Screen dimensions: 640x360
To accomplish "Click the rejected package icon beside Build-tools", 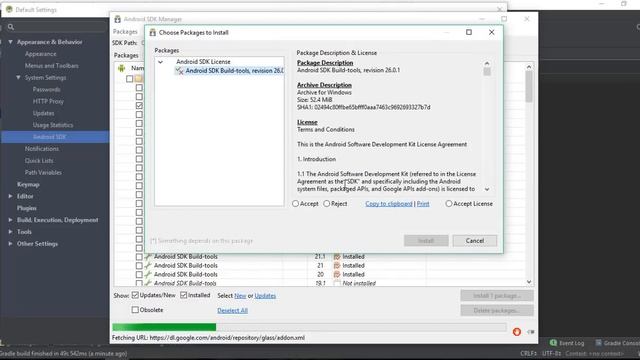I will click(179, 71).
